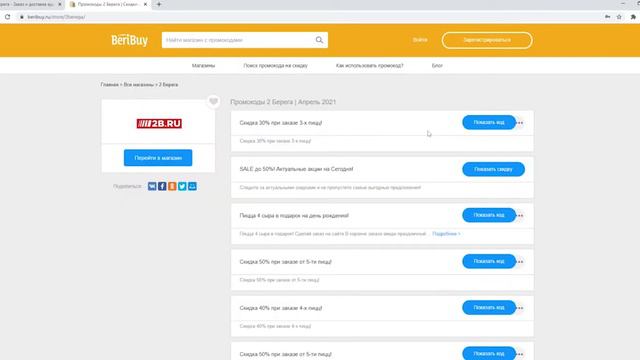Click the magnifier icon in the search box
Viewport: 640px width, 360px height.
point(319,40)
